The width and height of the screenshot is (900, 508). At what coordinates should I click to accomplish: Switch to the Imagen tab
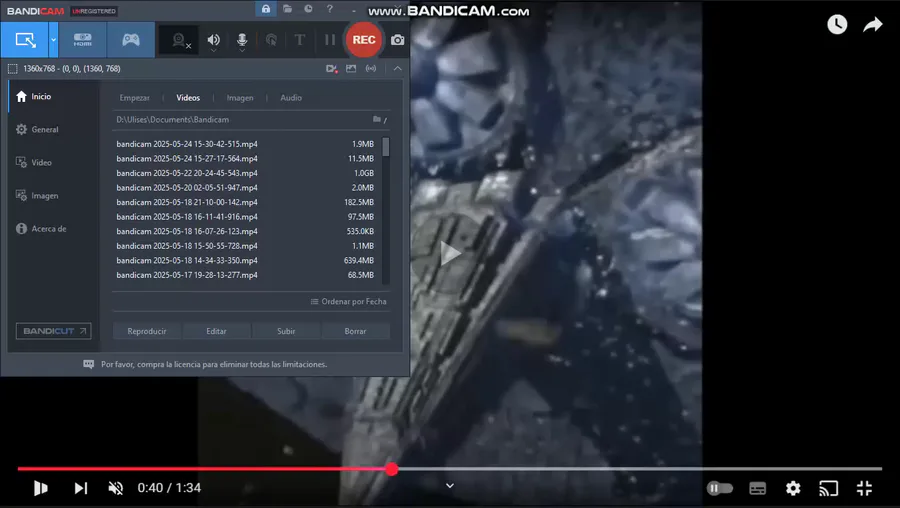(x=240, y=98)
